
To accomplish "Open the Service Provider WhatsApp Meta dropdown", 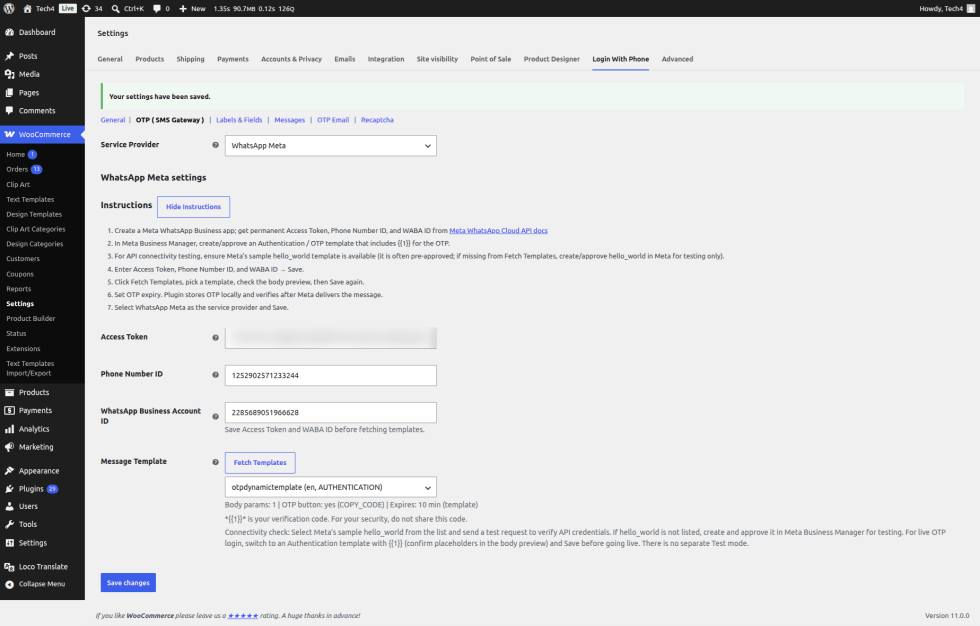I will point(331,146).
